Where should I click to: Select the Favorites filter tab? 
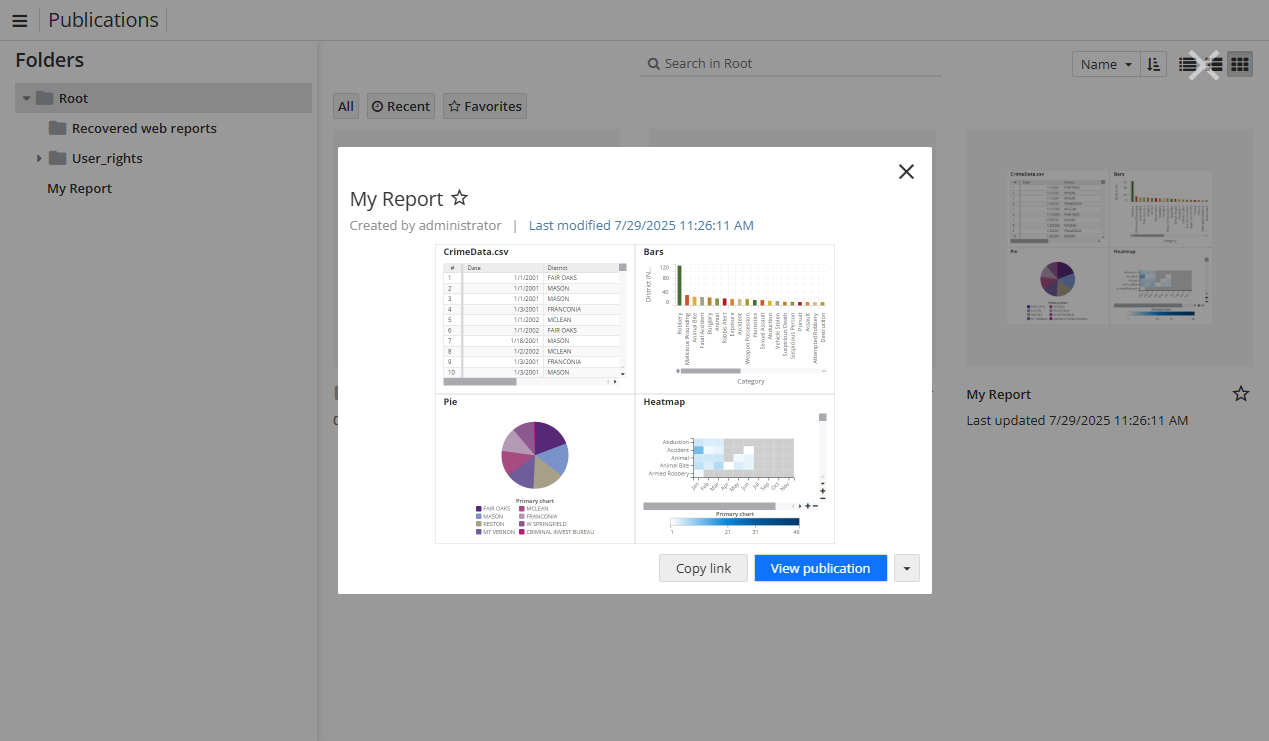(x=484, y=106)
